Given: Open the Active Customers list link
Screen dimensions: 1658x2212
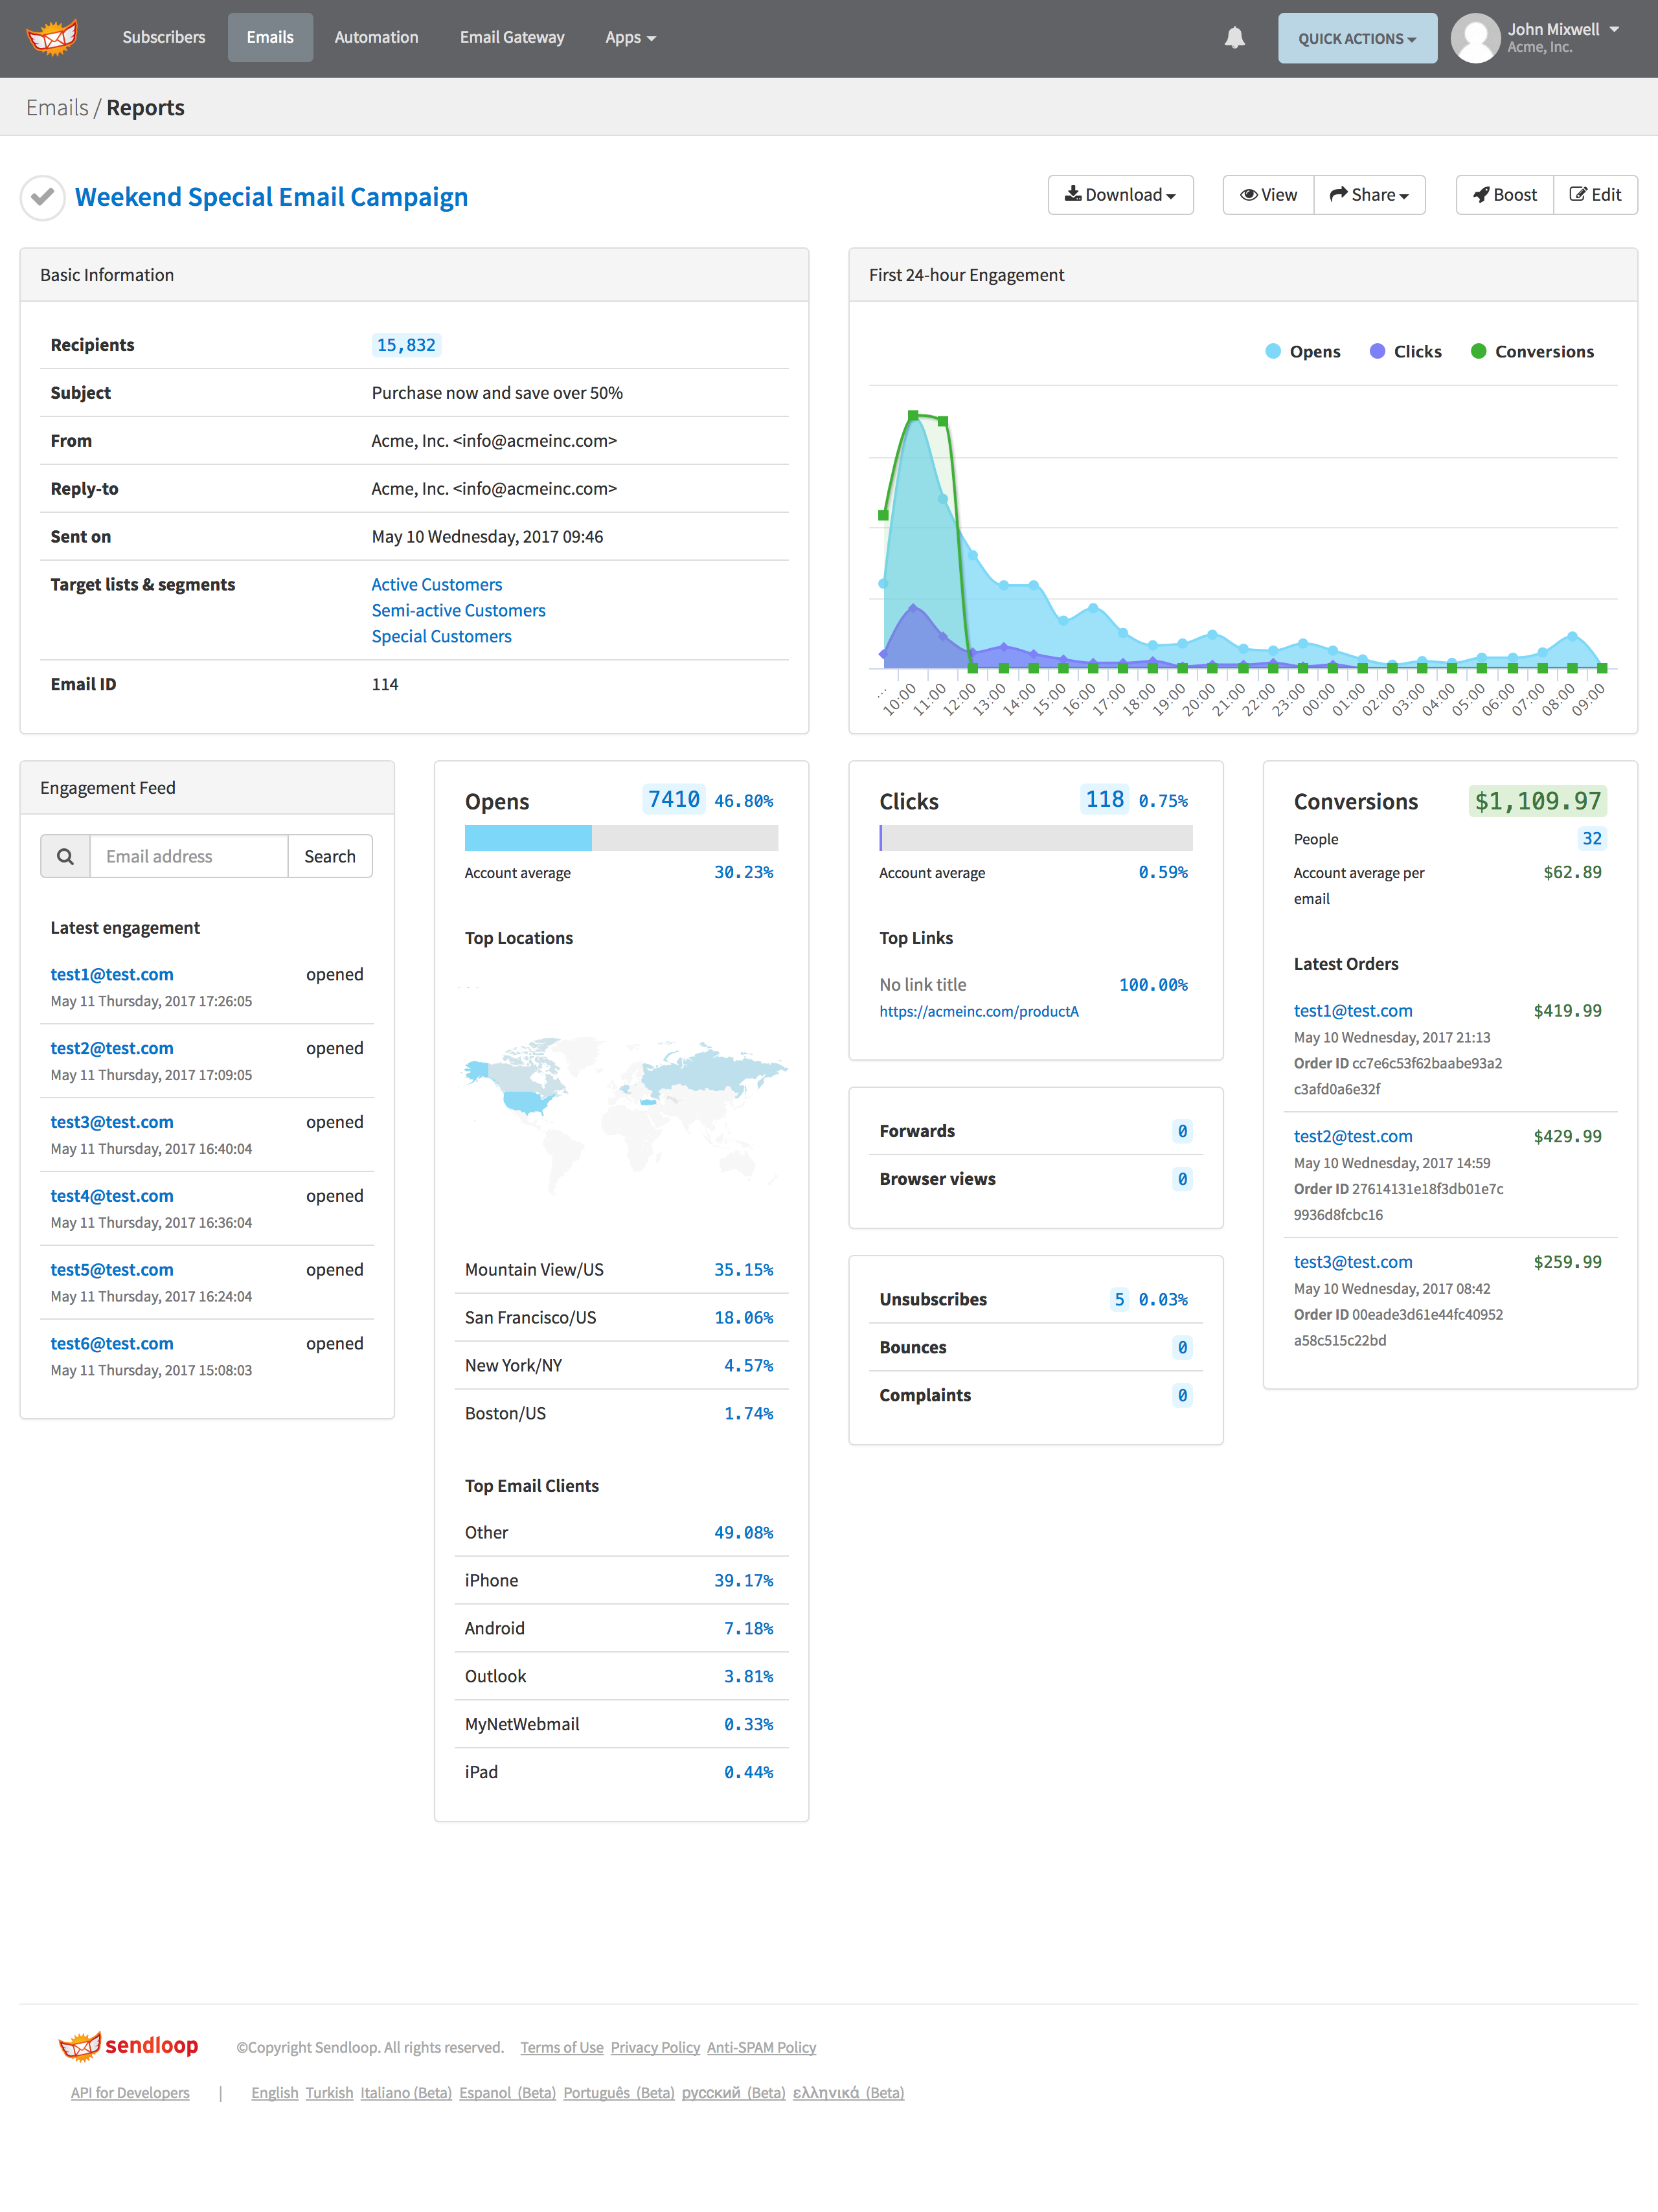Looking at the screenshot, I should click(436, 584).
